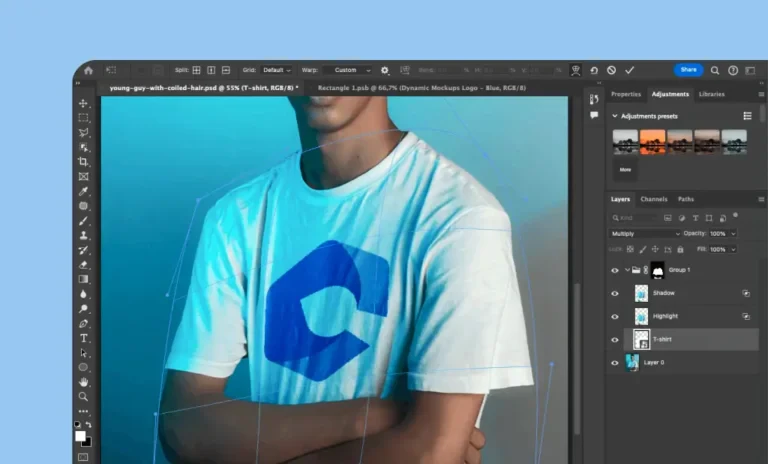768x464 pixels.
Task: Toggle lock position
Action: click(655, 249)
